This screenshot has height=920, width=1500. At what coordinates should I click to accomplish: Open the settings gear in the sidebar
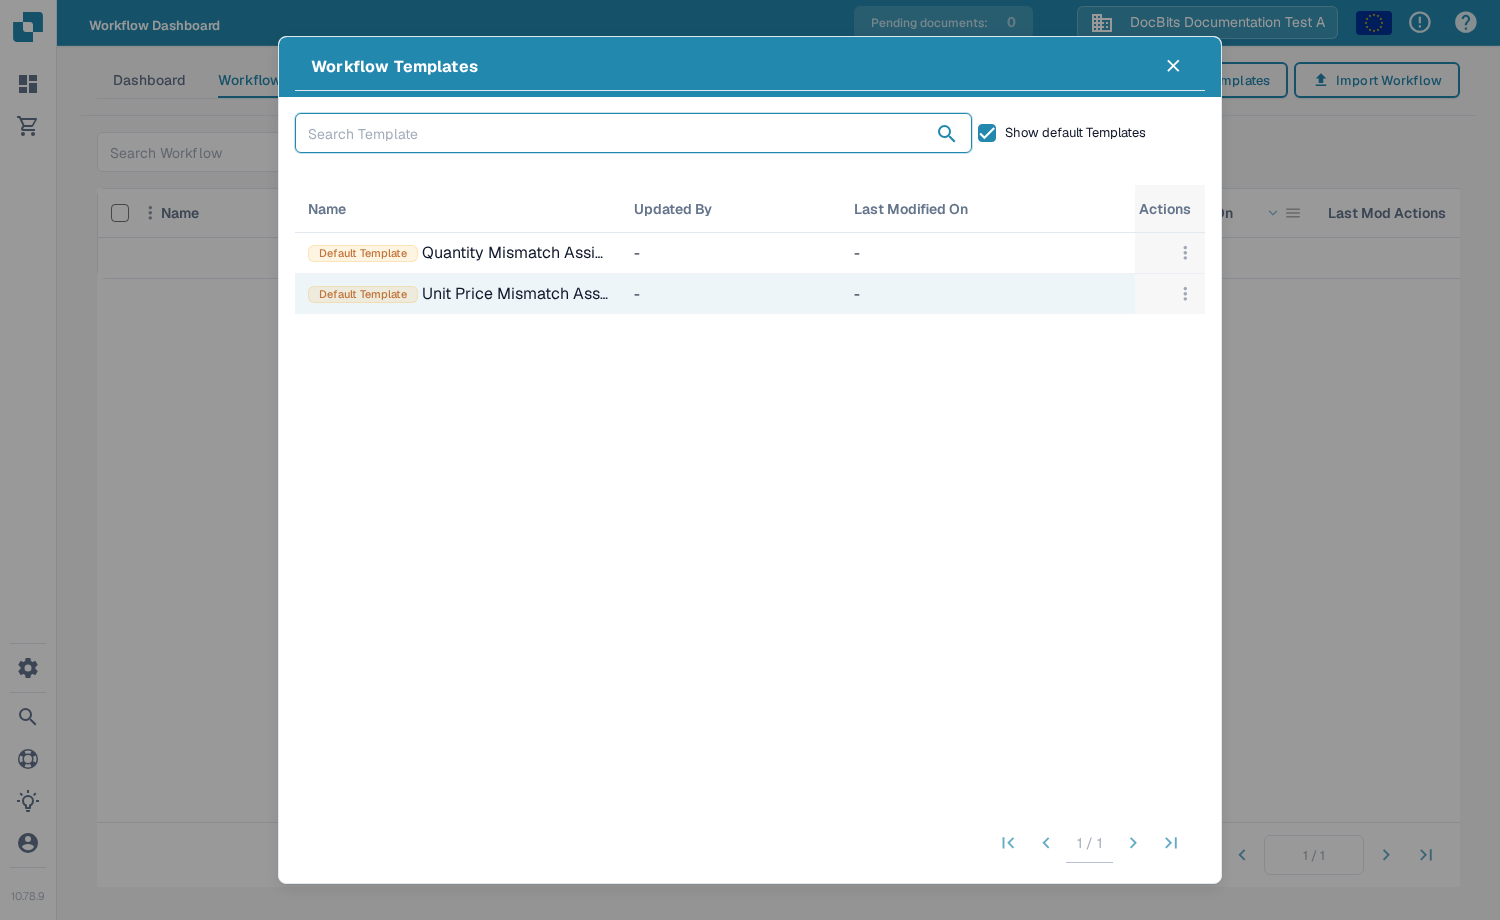28,668
